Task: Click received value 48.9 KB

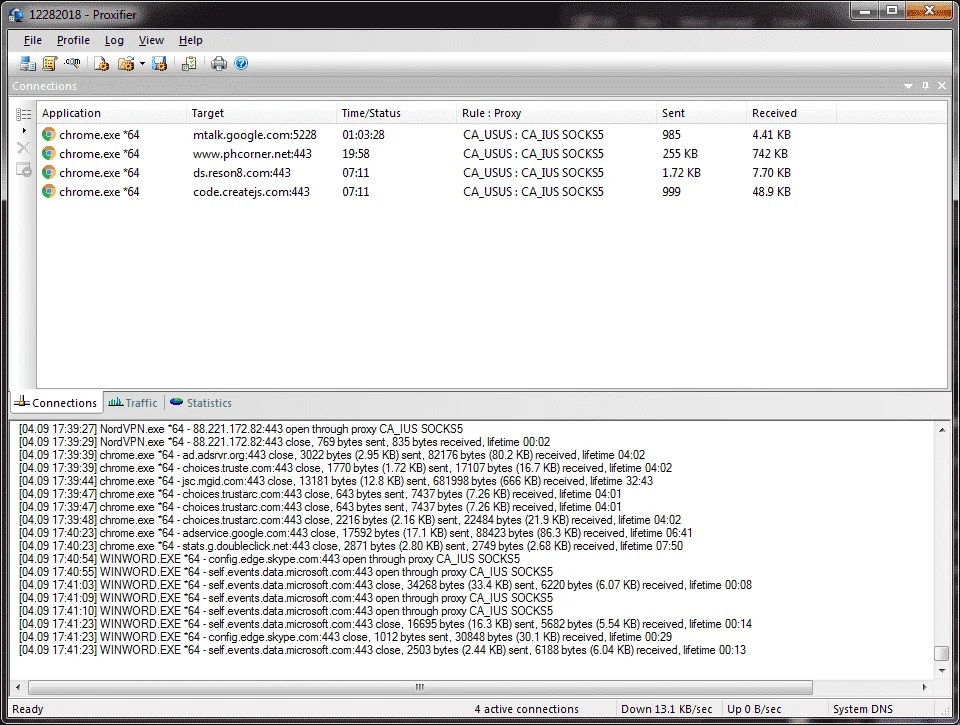Action: tap(771, 191)
